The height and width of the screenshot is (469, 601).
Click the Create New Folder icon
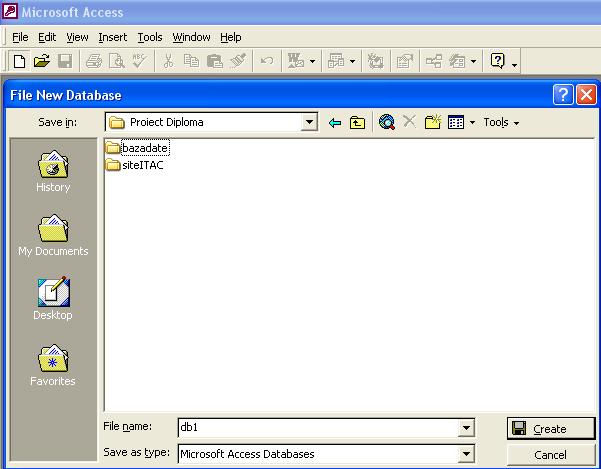[433, 122]
